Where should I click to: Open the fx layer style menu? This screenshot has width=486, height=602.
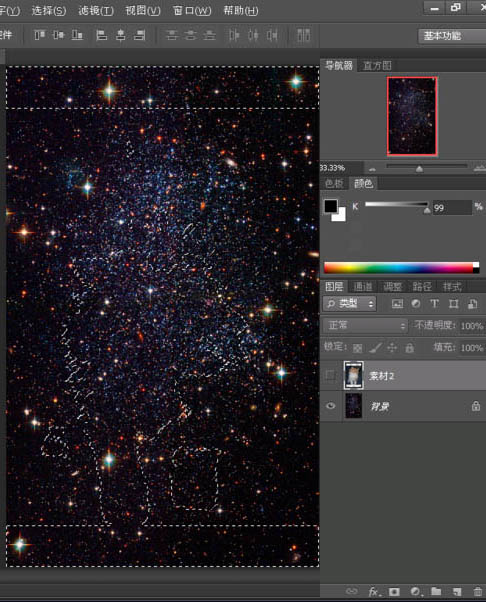(x=373, y=592)
